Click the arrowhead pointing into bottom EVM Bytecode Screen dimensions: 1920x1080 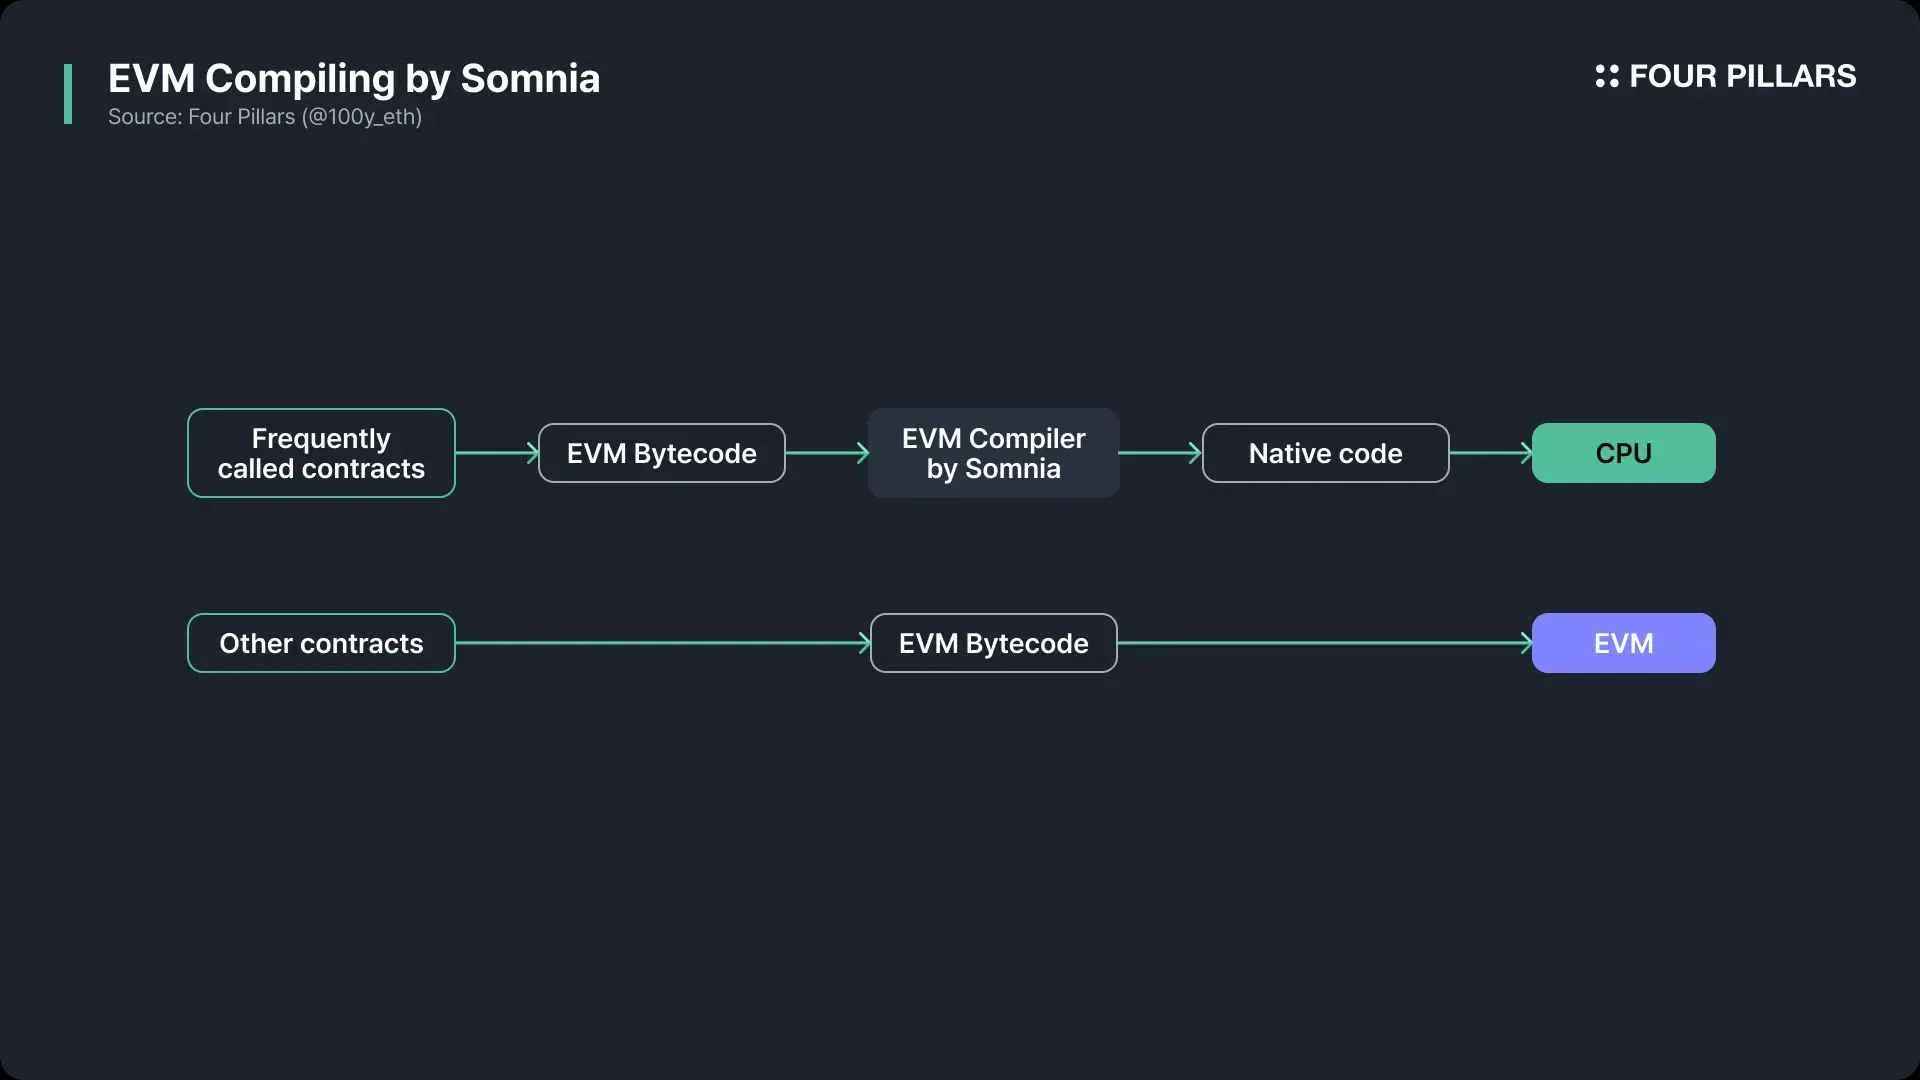click(x=864, y=643)
